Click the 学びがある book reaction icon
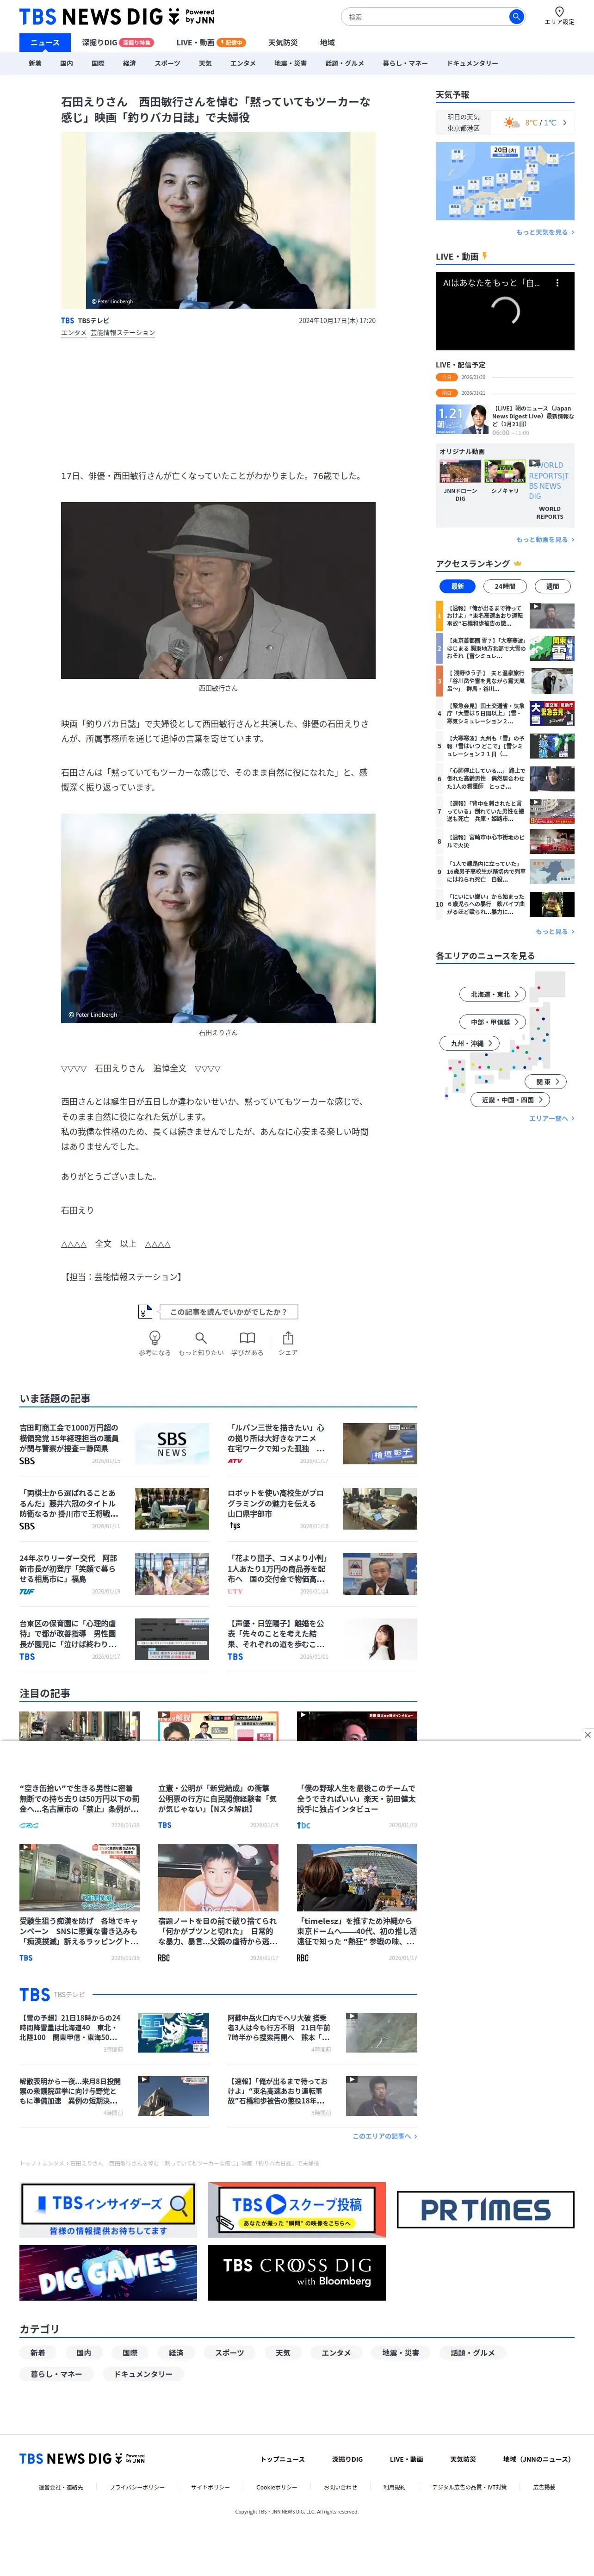594x2576 pixels. [x=247, y=1337]
